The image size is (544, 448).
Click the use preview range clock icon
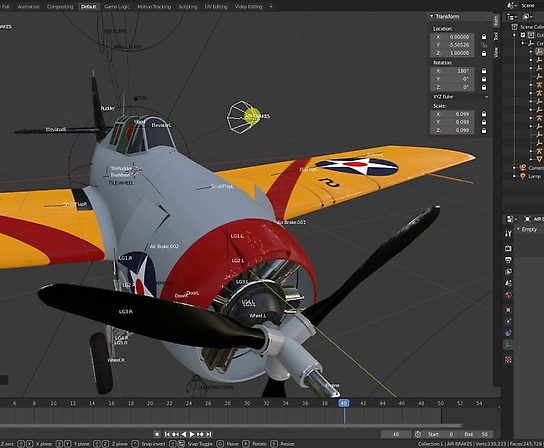click(418, 434)
